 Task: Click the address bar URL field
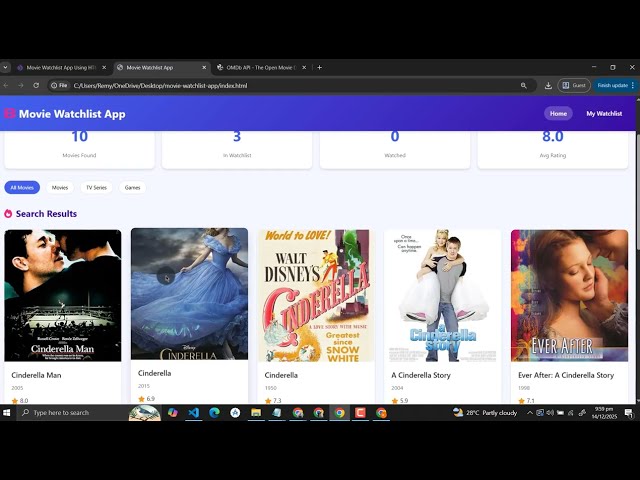point(294,86)
